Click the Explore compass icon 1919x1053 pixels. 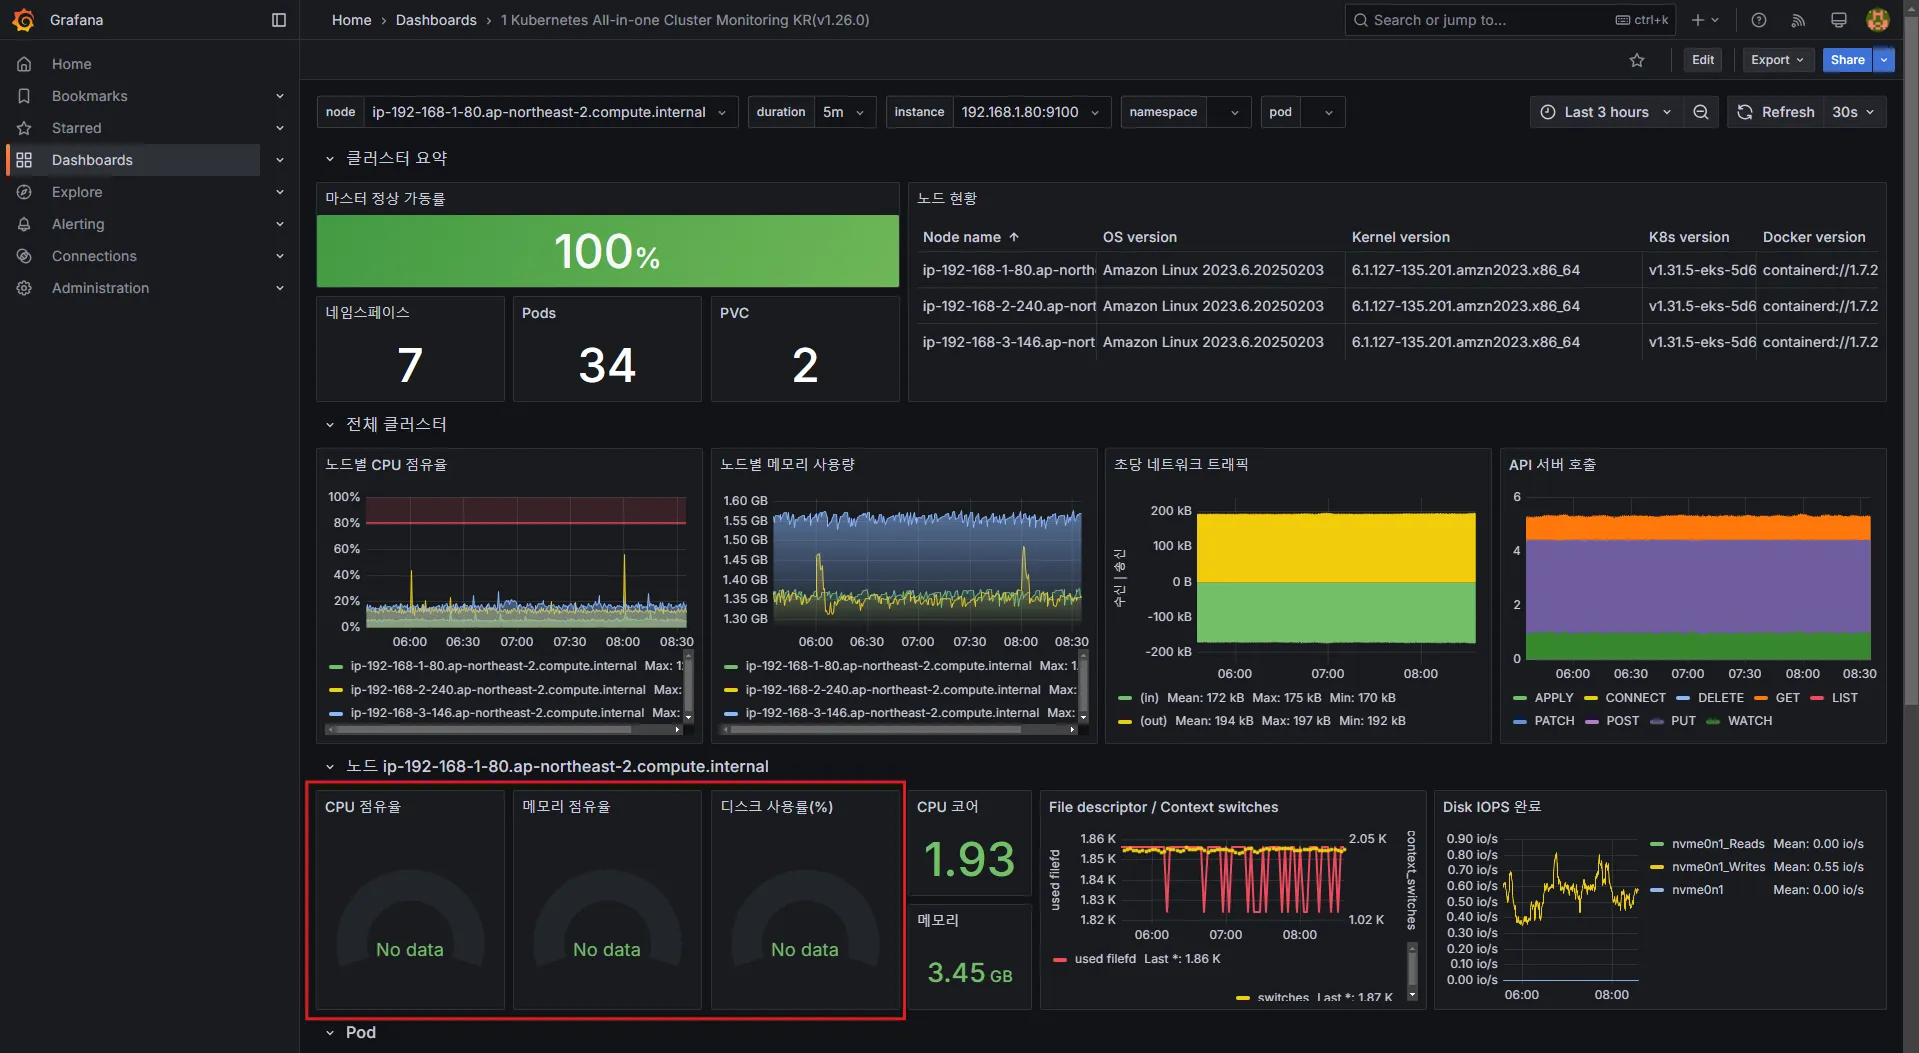(24, 192)
